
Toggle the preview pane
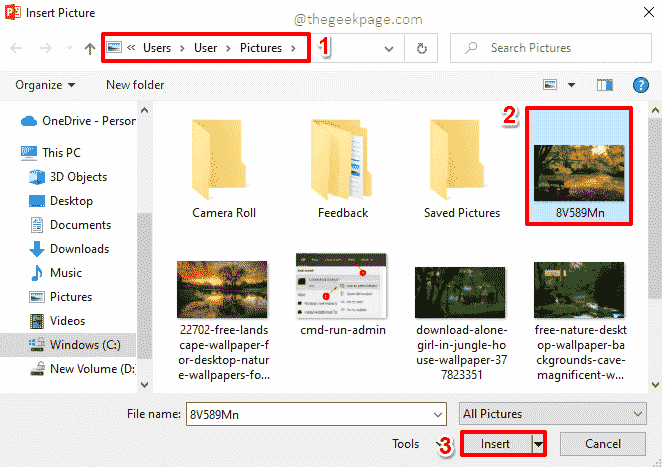pos(605,85)
